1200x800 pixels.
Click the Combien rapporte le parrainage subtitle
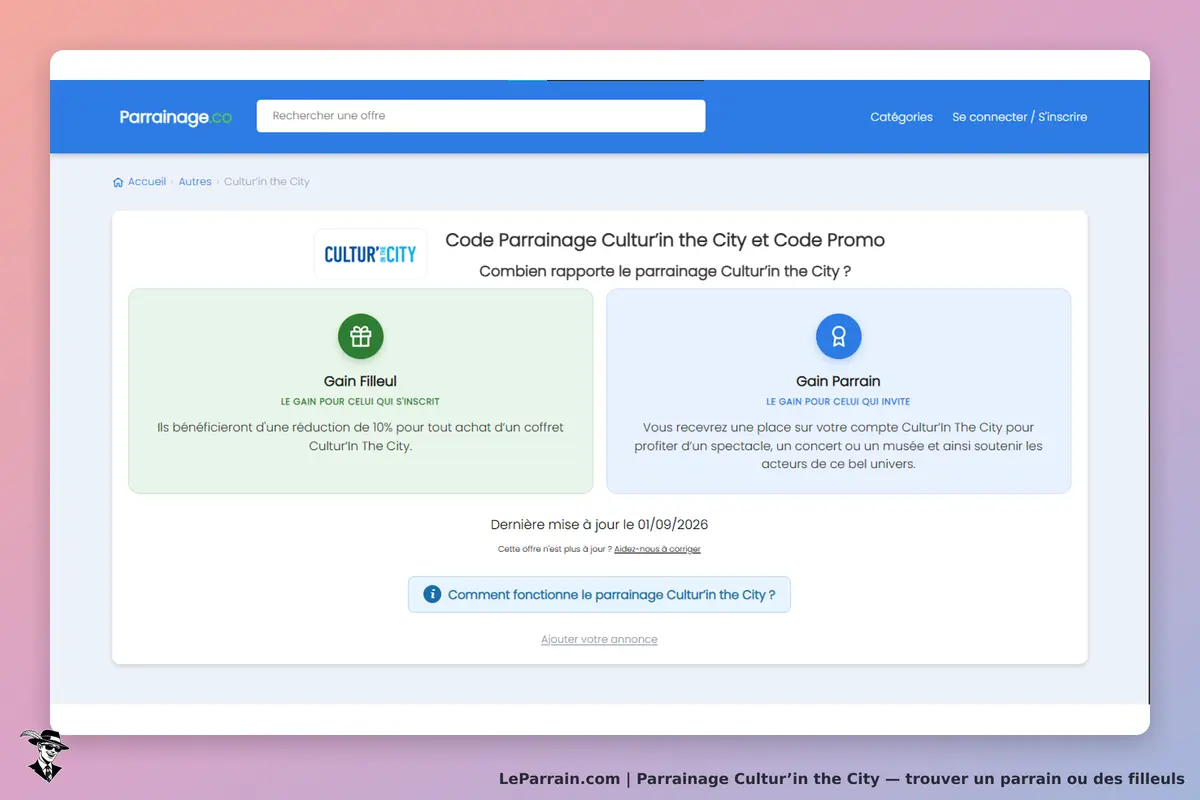665,271
